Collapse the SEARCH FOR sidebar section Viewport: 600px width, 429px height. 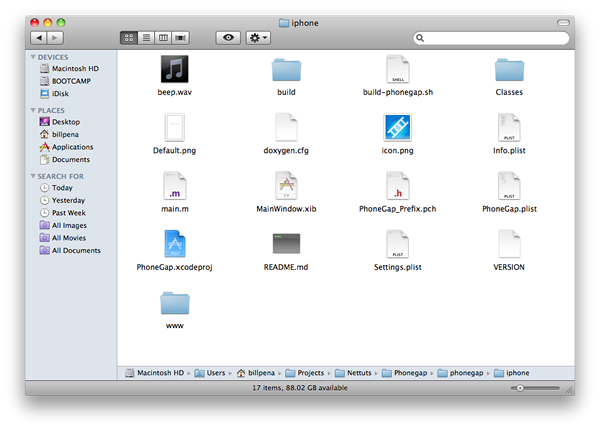click(x=33, y=176)
